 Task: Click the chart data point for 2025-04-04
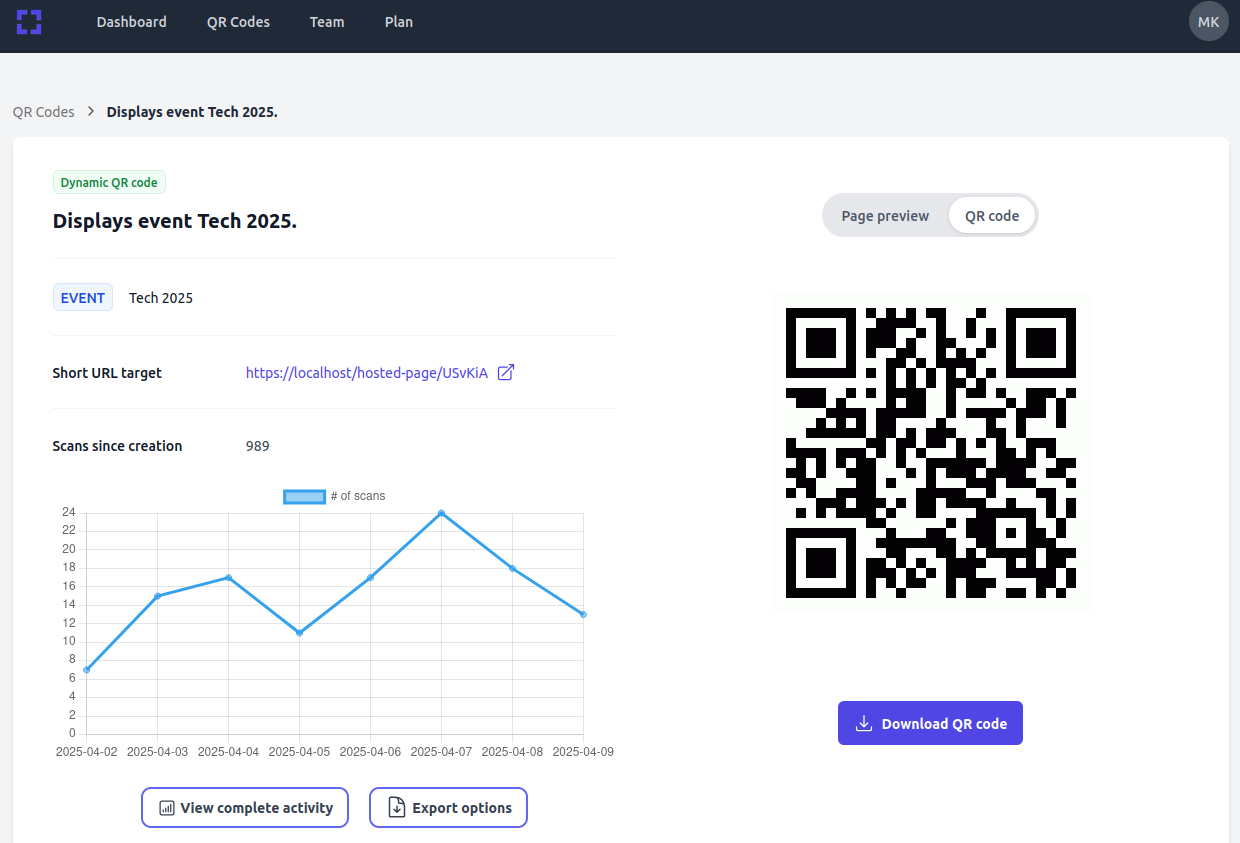229,577
